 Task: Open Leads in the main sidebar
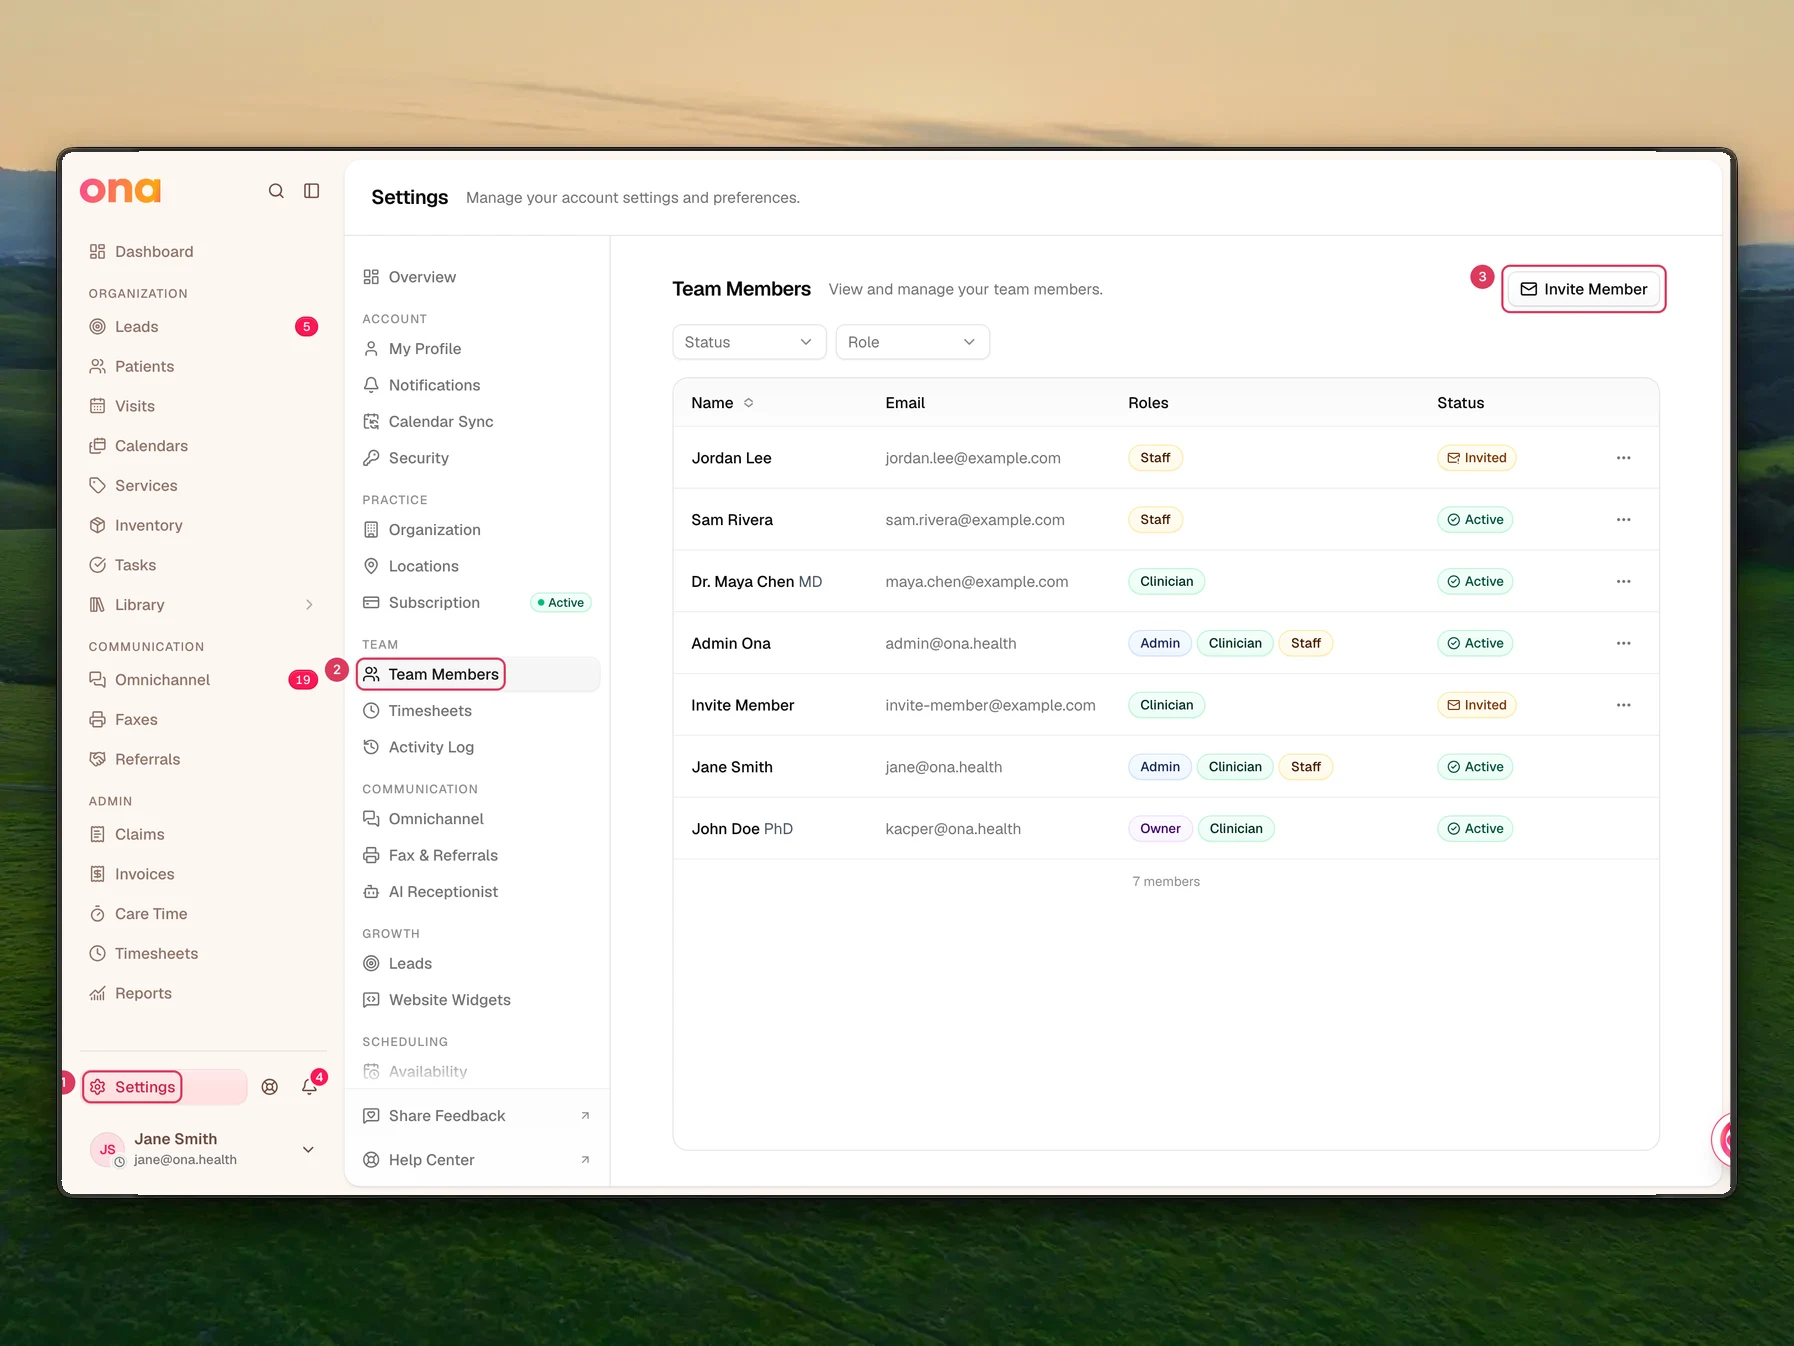(203, 327)
